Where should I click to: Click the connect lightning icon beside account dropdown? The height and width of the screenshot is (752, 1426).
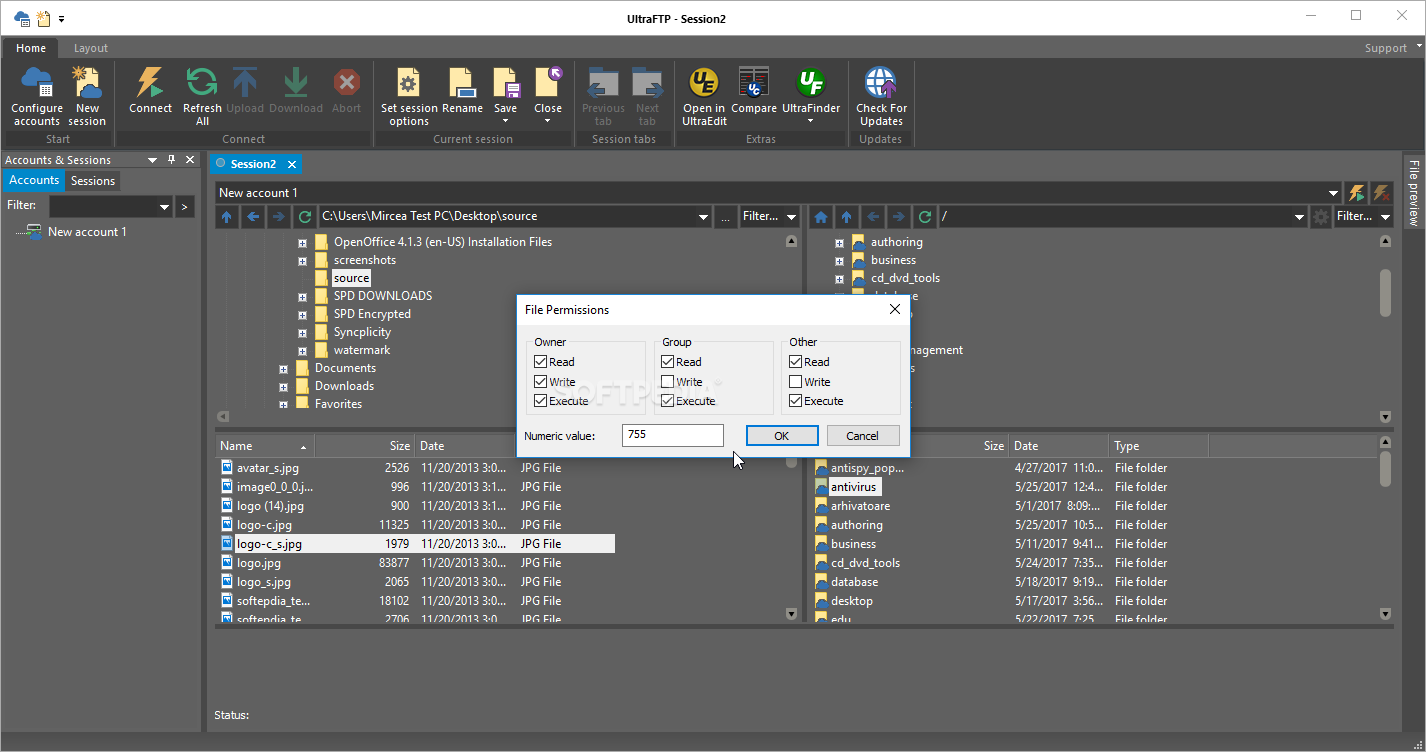coord(1356,193)
